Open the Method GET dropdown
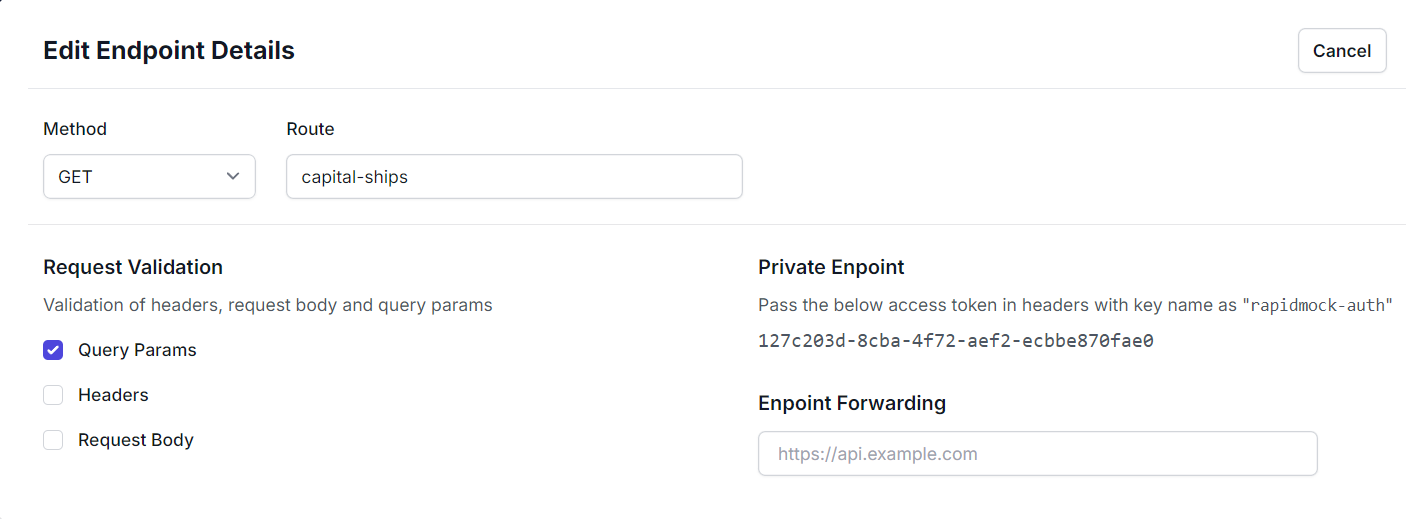 point(149,176)
